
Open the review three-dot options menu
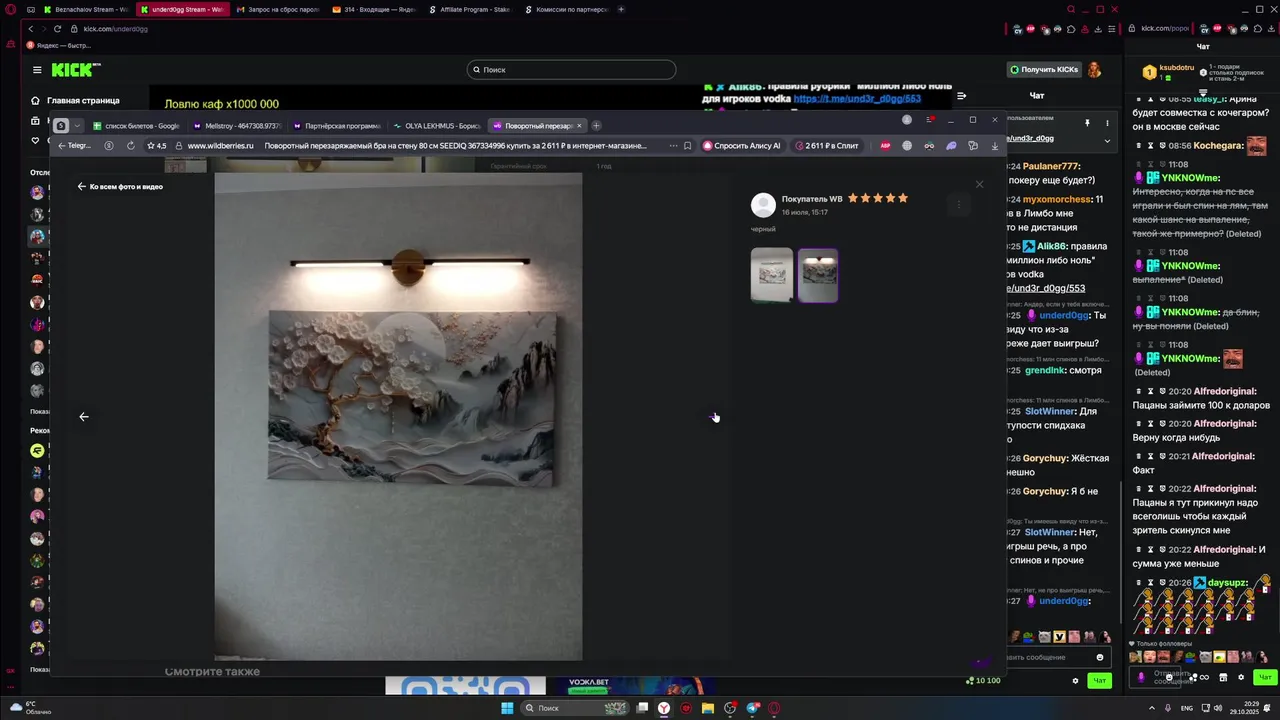(958, 205)
